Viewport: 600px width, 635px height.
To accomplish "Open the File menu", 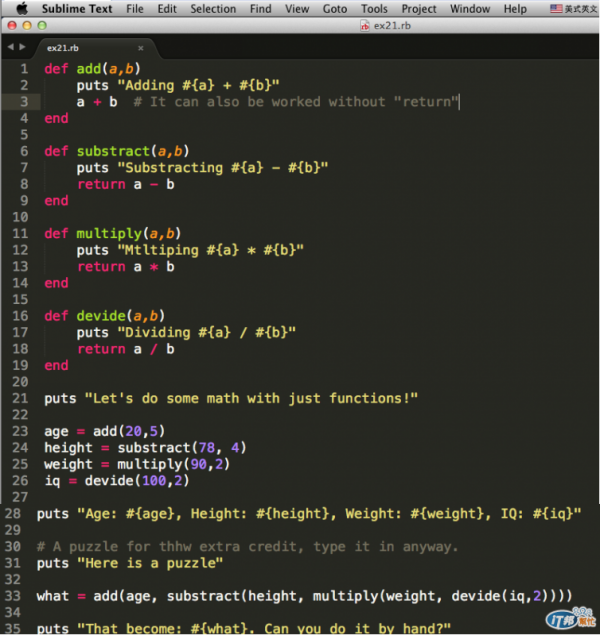I will pyautogui.click(x=135, y=9).
